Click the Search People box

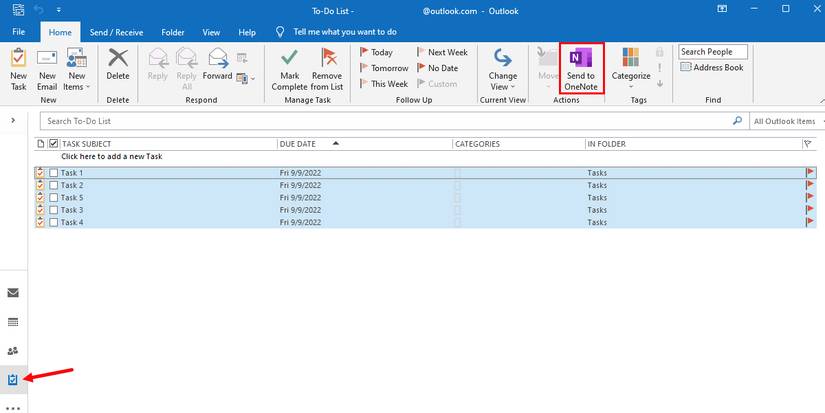[713, 52]
